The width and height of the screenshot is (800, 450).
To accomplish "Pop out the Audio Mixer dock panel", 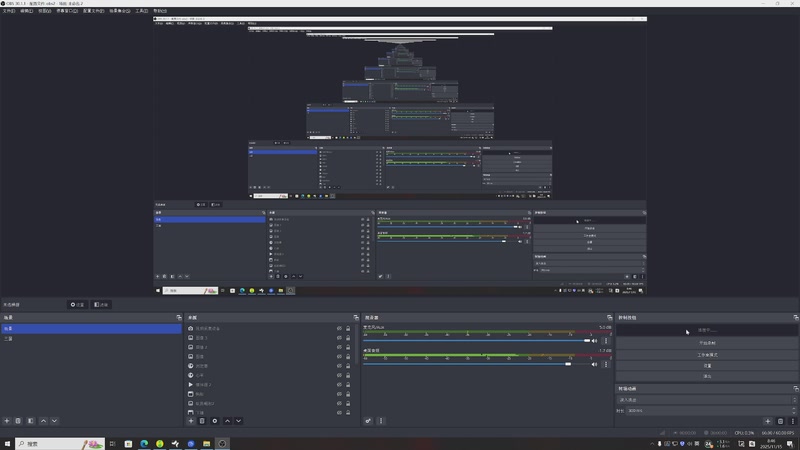I will 609,317.
